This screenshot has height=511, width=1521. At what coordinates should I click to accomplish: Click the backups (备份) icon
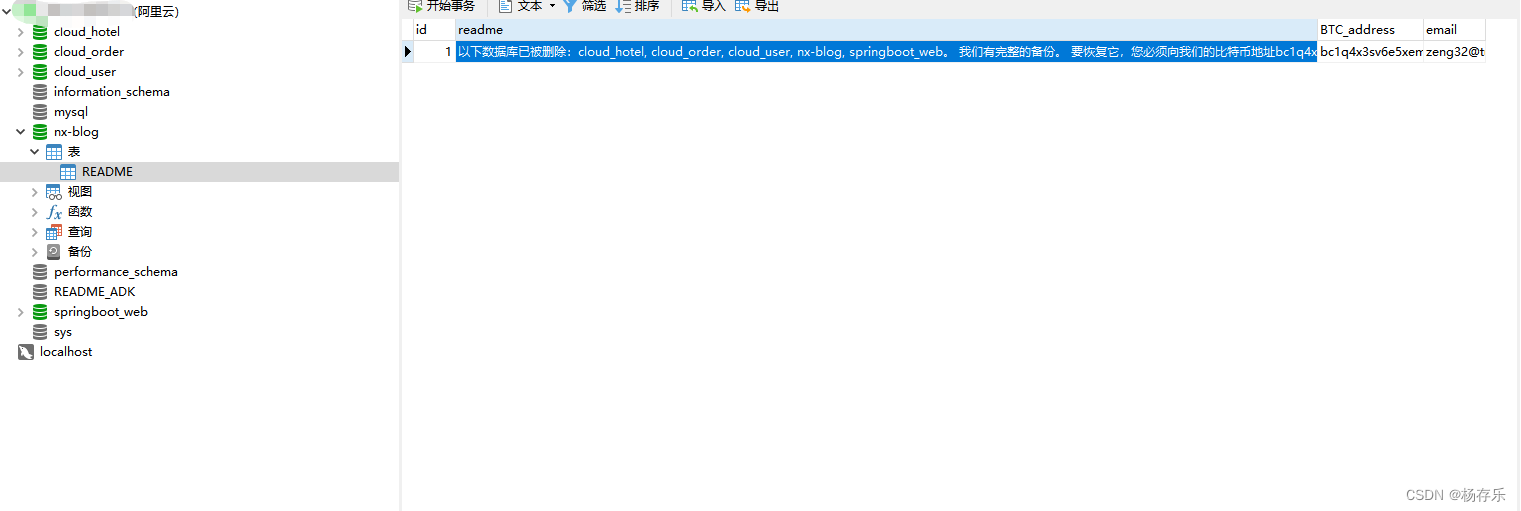tap(54, 252)
